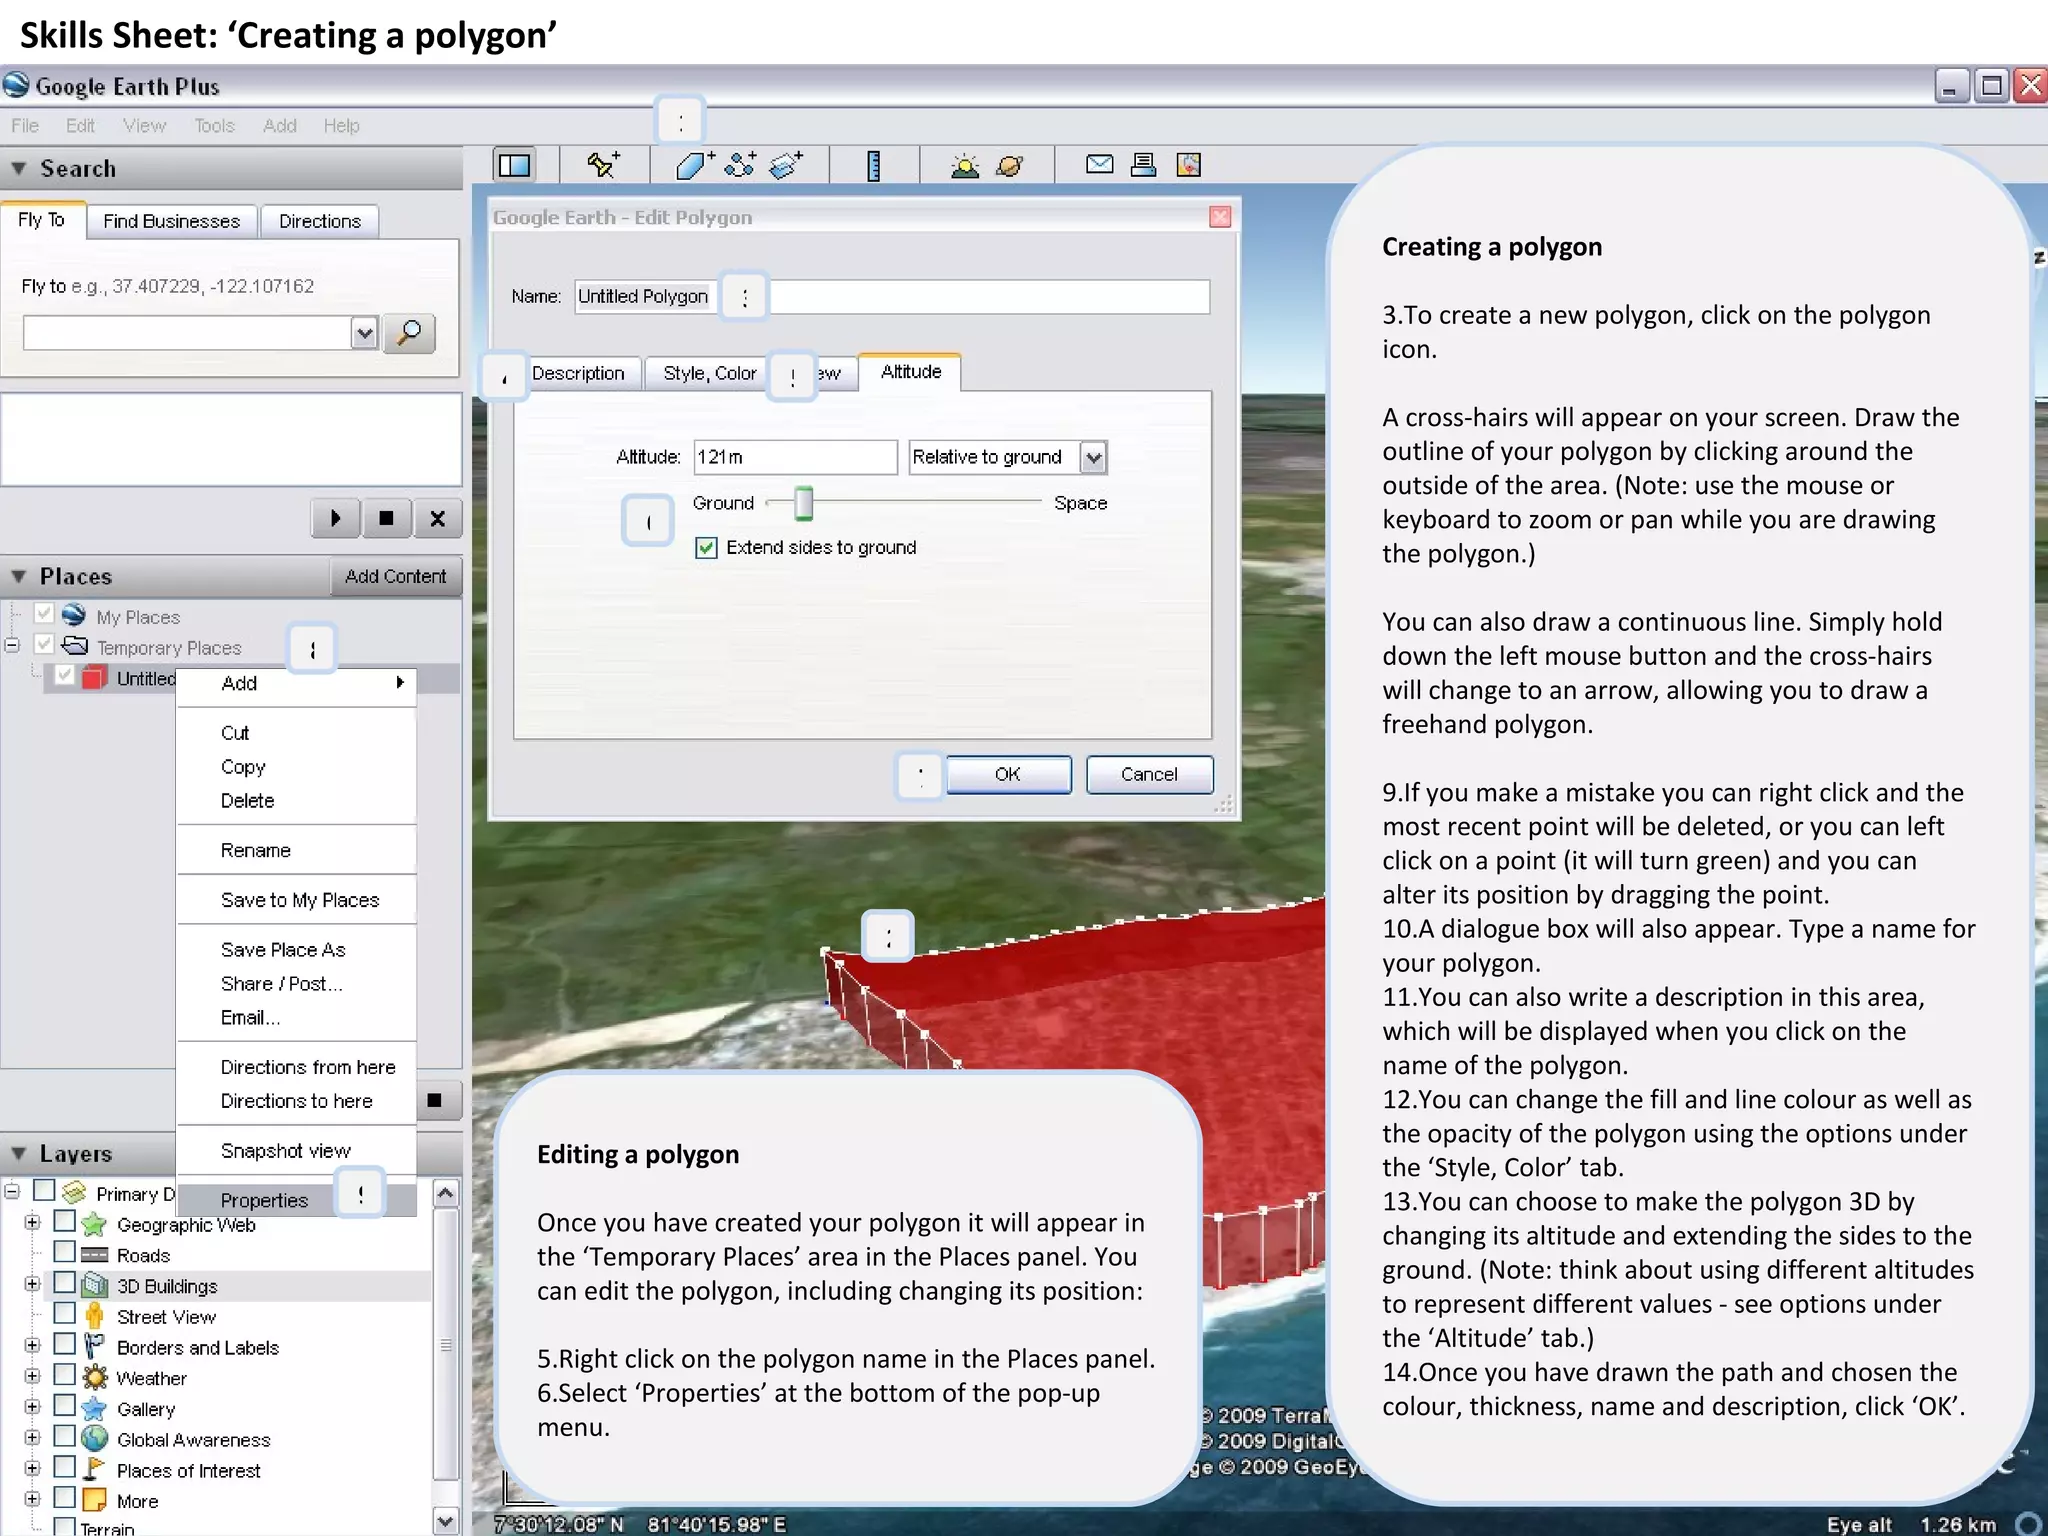Click the Primary Database layers icon

click(x=73, y=1192)
